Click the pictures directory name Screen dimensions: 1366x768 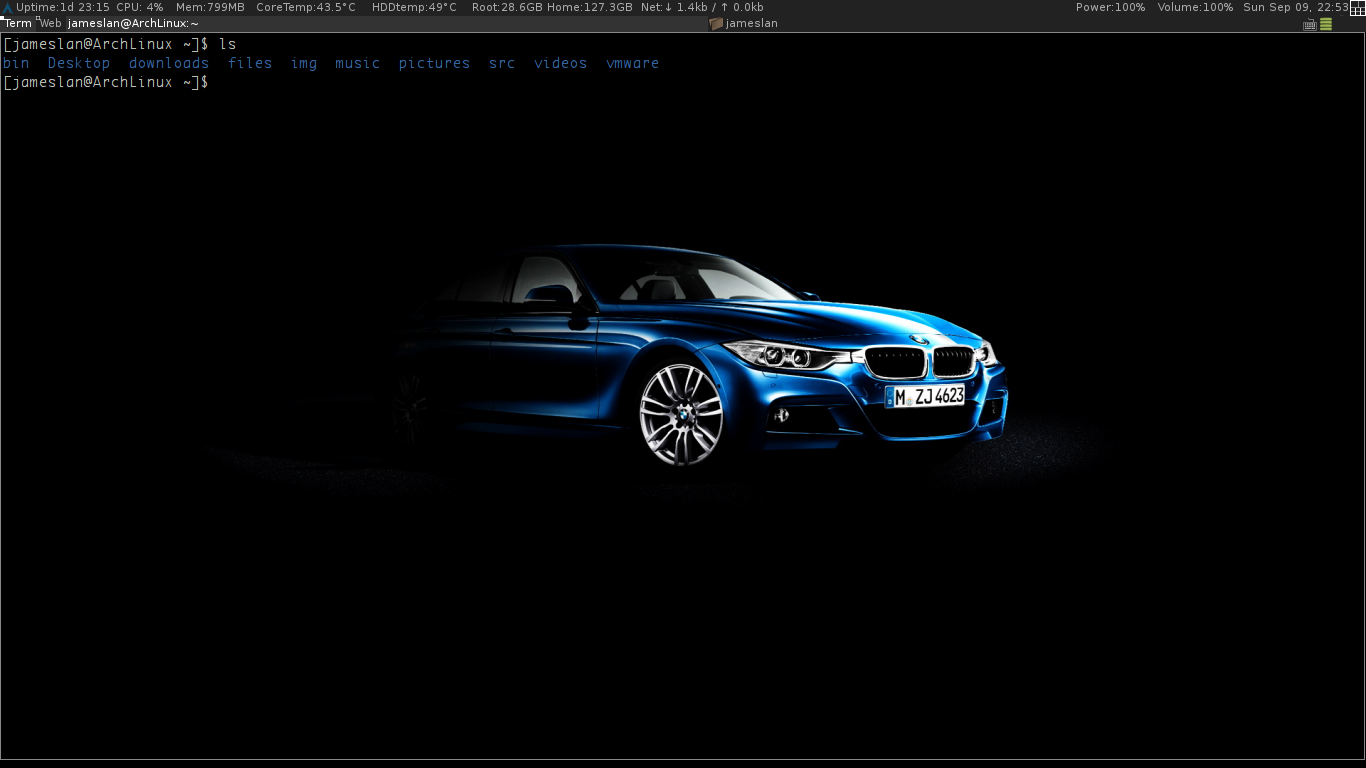(x=434, y=63)
